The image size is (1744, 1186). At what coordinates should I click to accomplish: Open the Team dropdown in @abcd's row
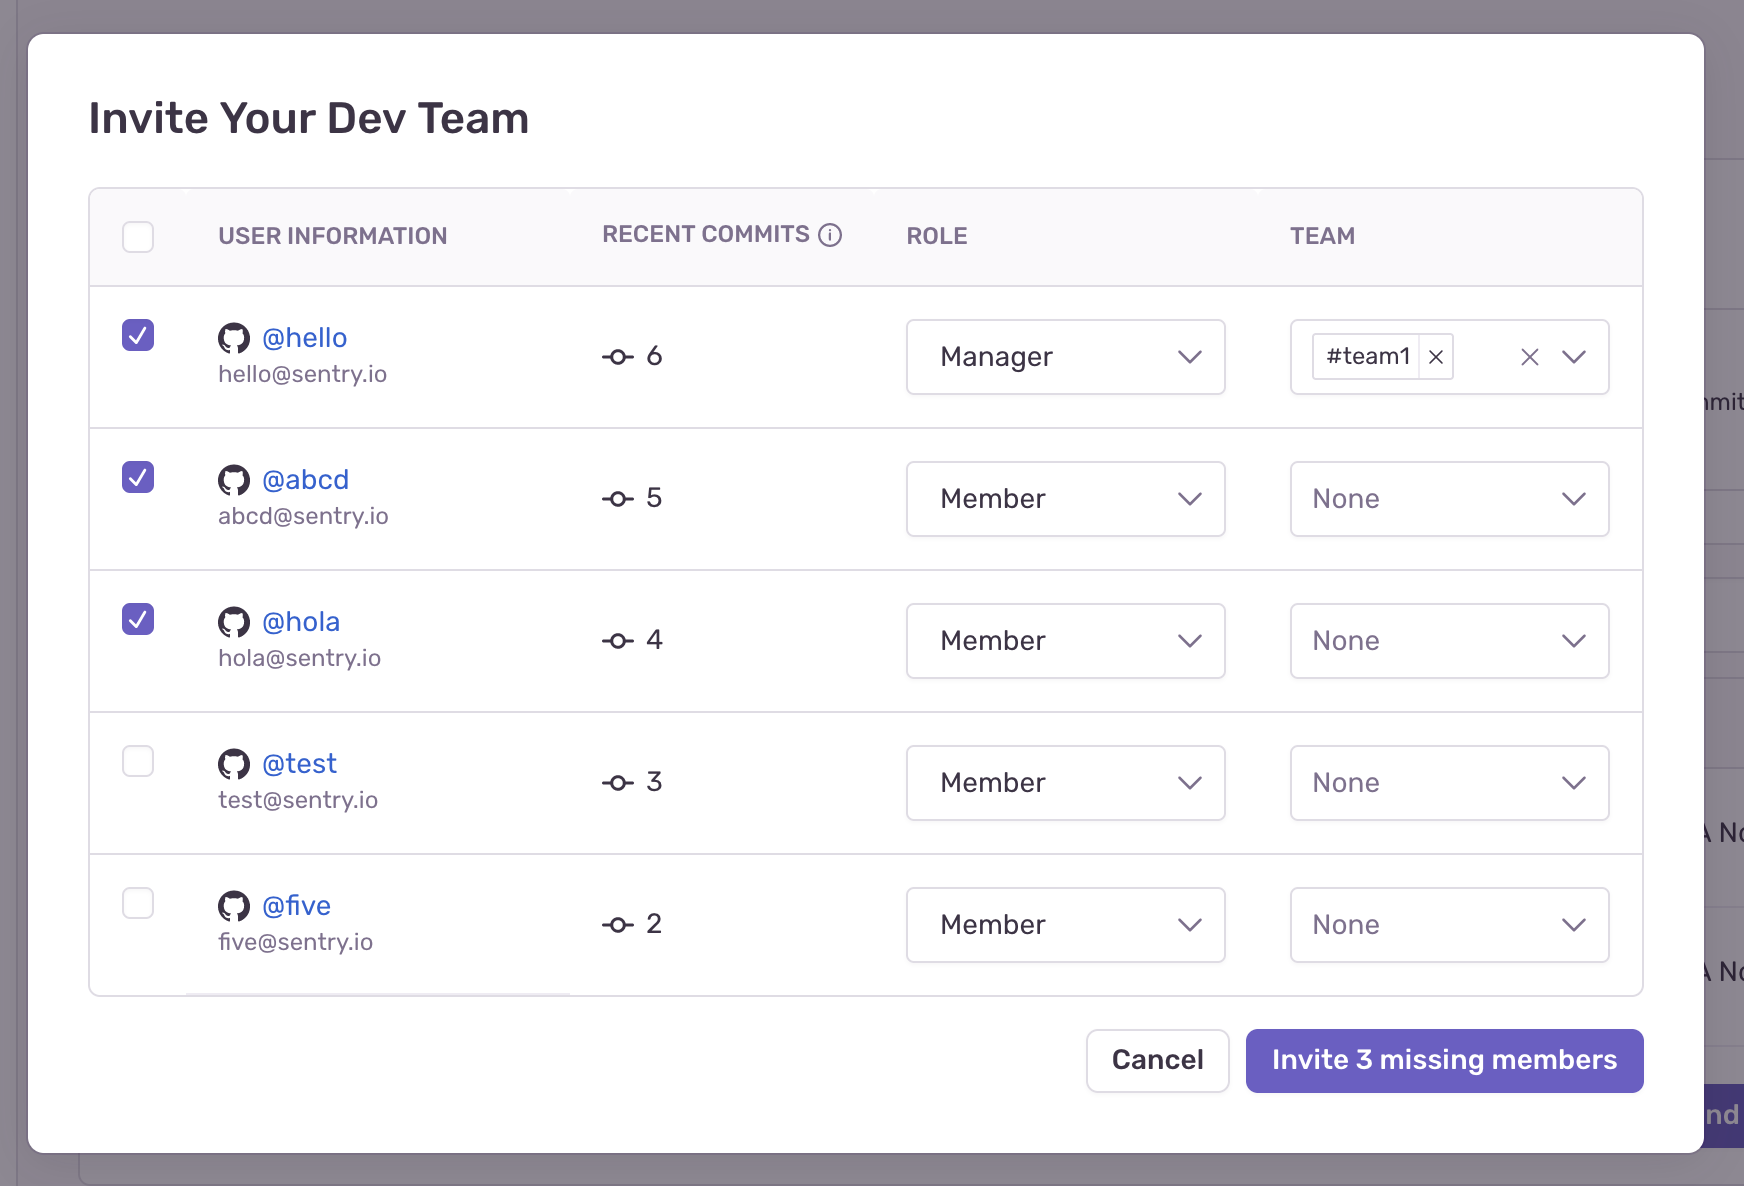tap(1448, 499)
